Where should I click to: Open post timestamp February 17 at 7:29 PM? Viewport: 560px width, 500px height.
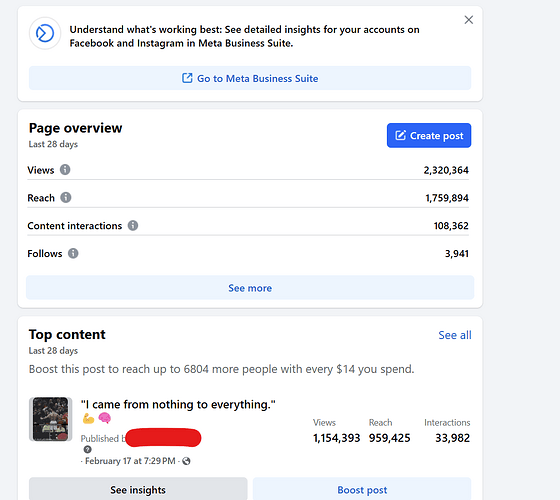point(130,461)
